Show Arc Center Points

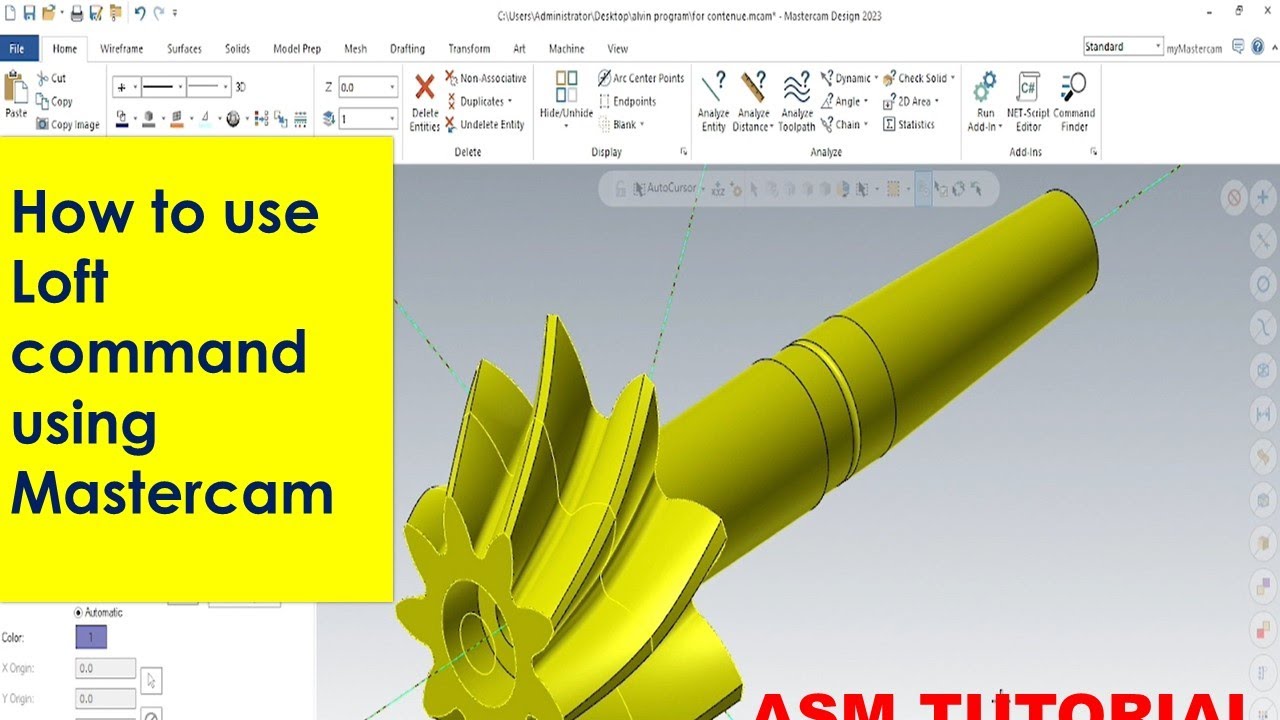[x=641, y=78]
